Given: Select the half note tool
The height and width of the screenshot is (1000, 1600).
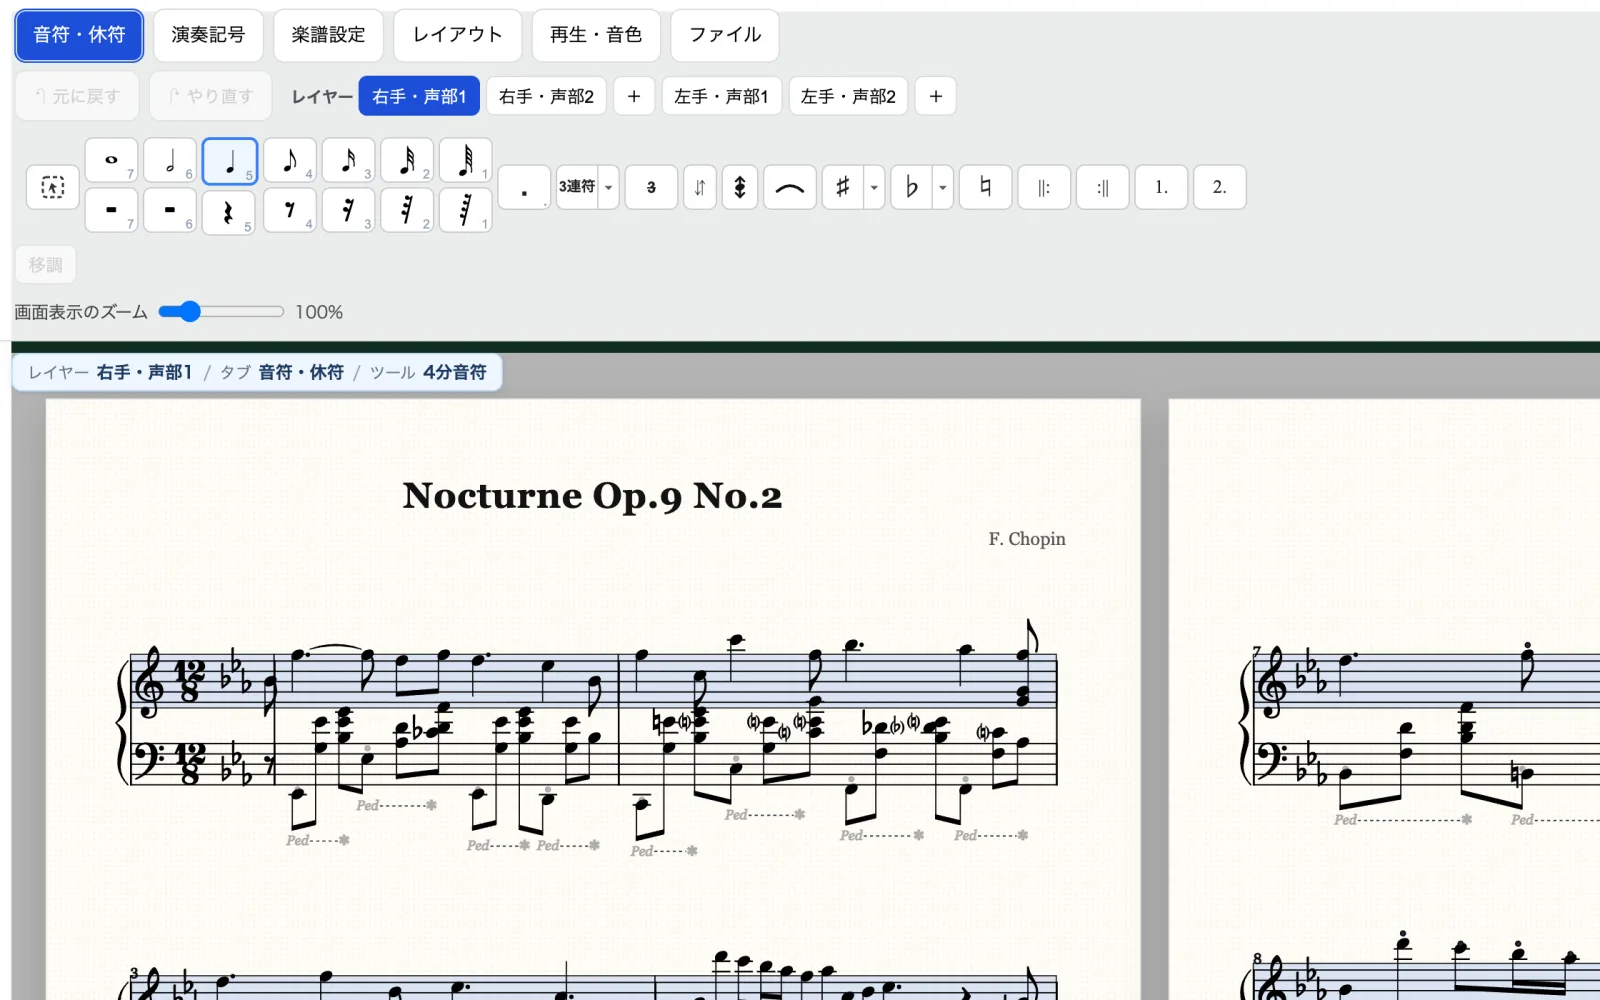Looking at the screenshot, I should click(170, 160).
